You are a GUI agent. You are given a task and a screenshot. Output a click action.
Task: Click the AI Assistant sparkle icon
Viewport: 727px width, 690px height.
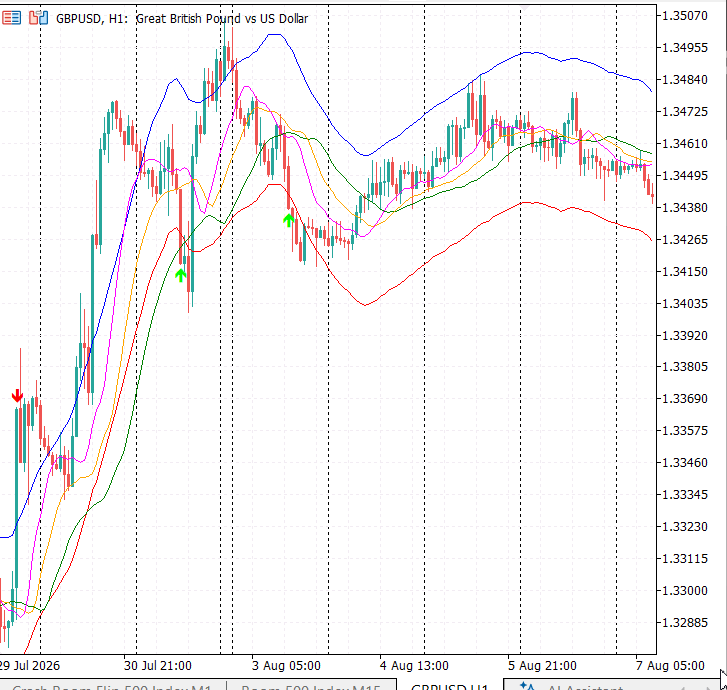[527, 686]
